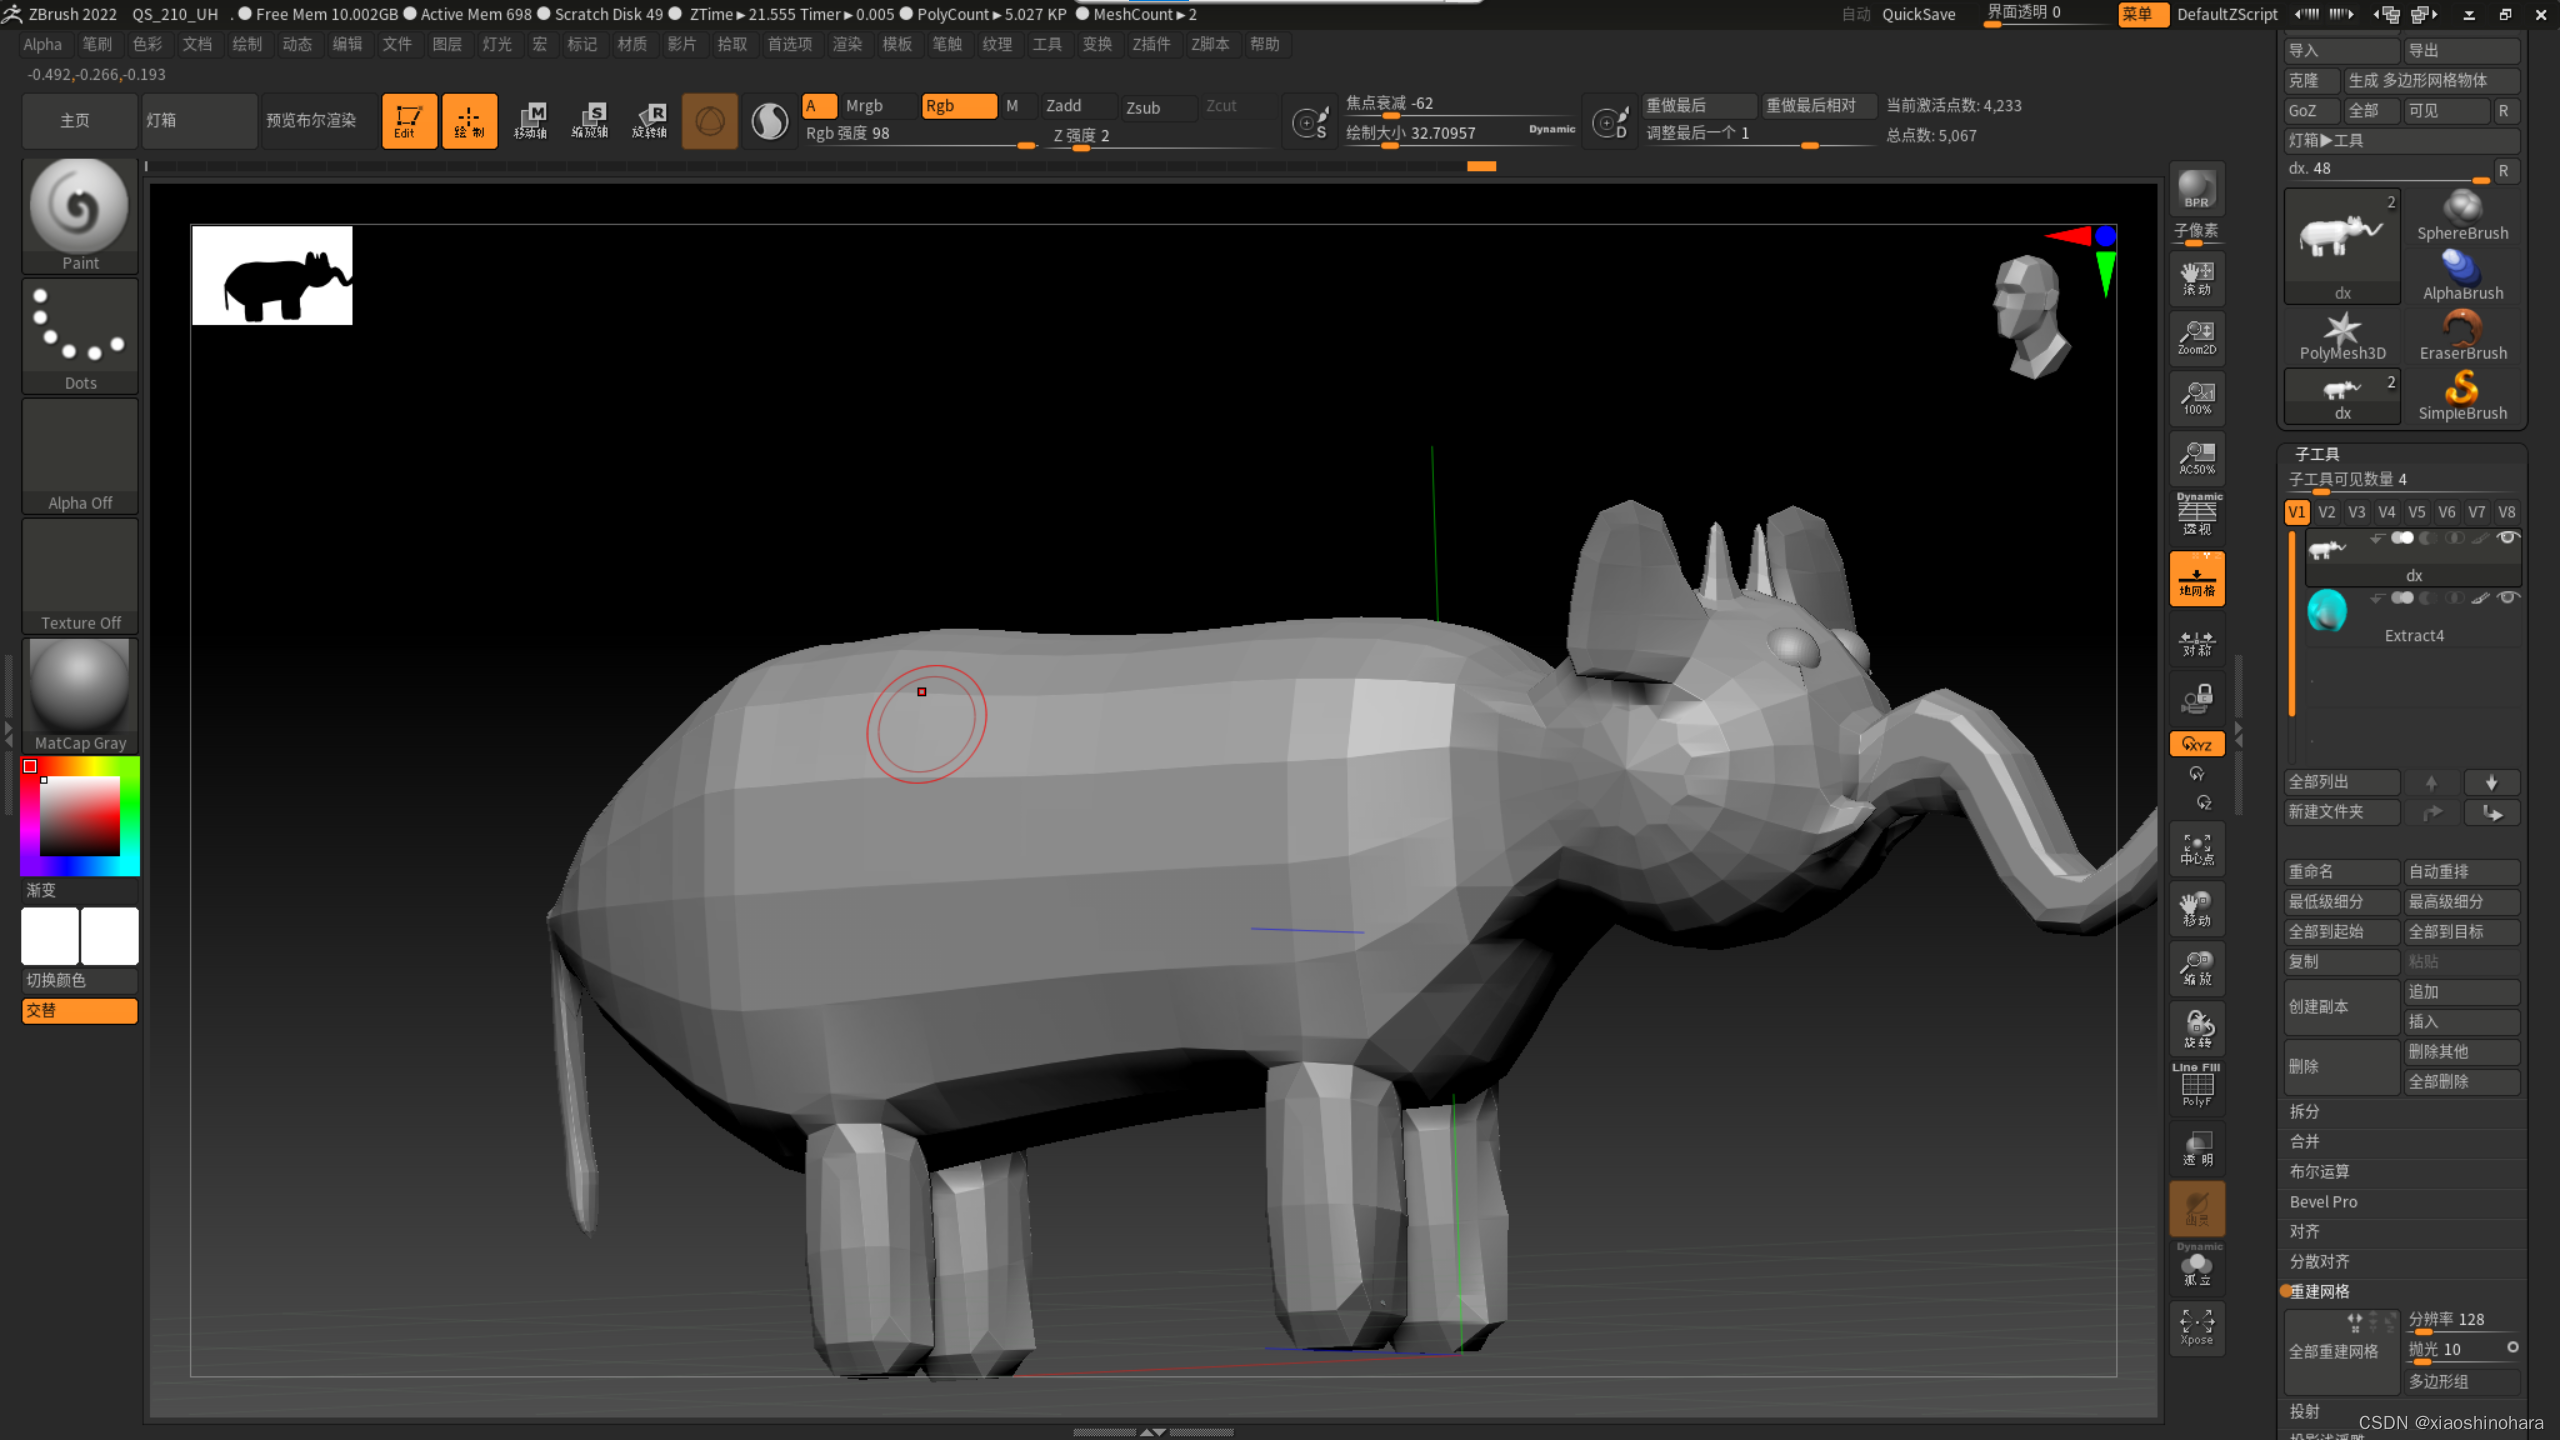The width and height of the screenshot is (2560, 1440).
Task: Select the SimpleBrush tool
Action: click(2462, 394)
